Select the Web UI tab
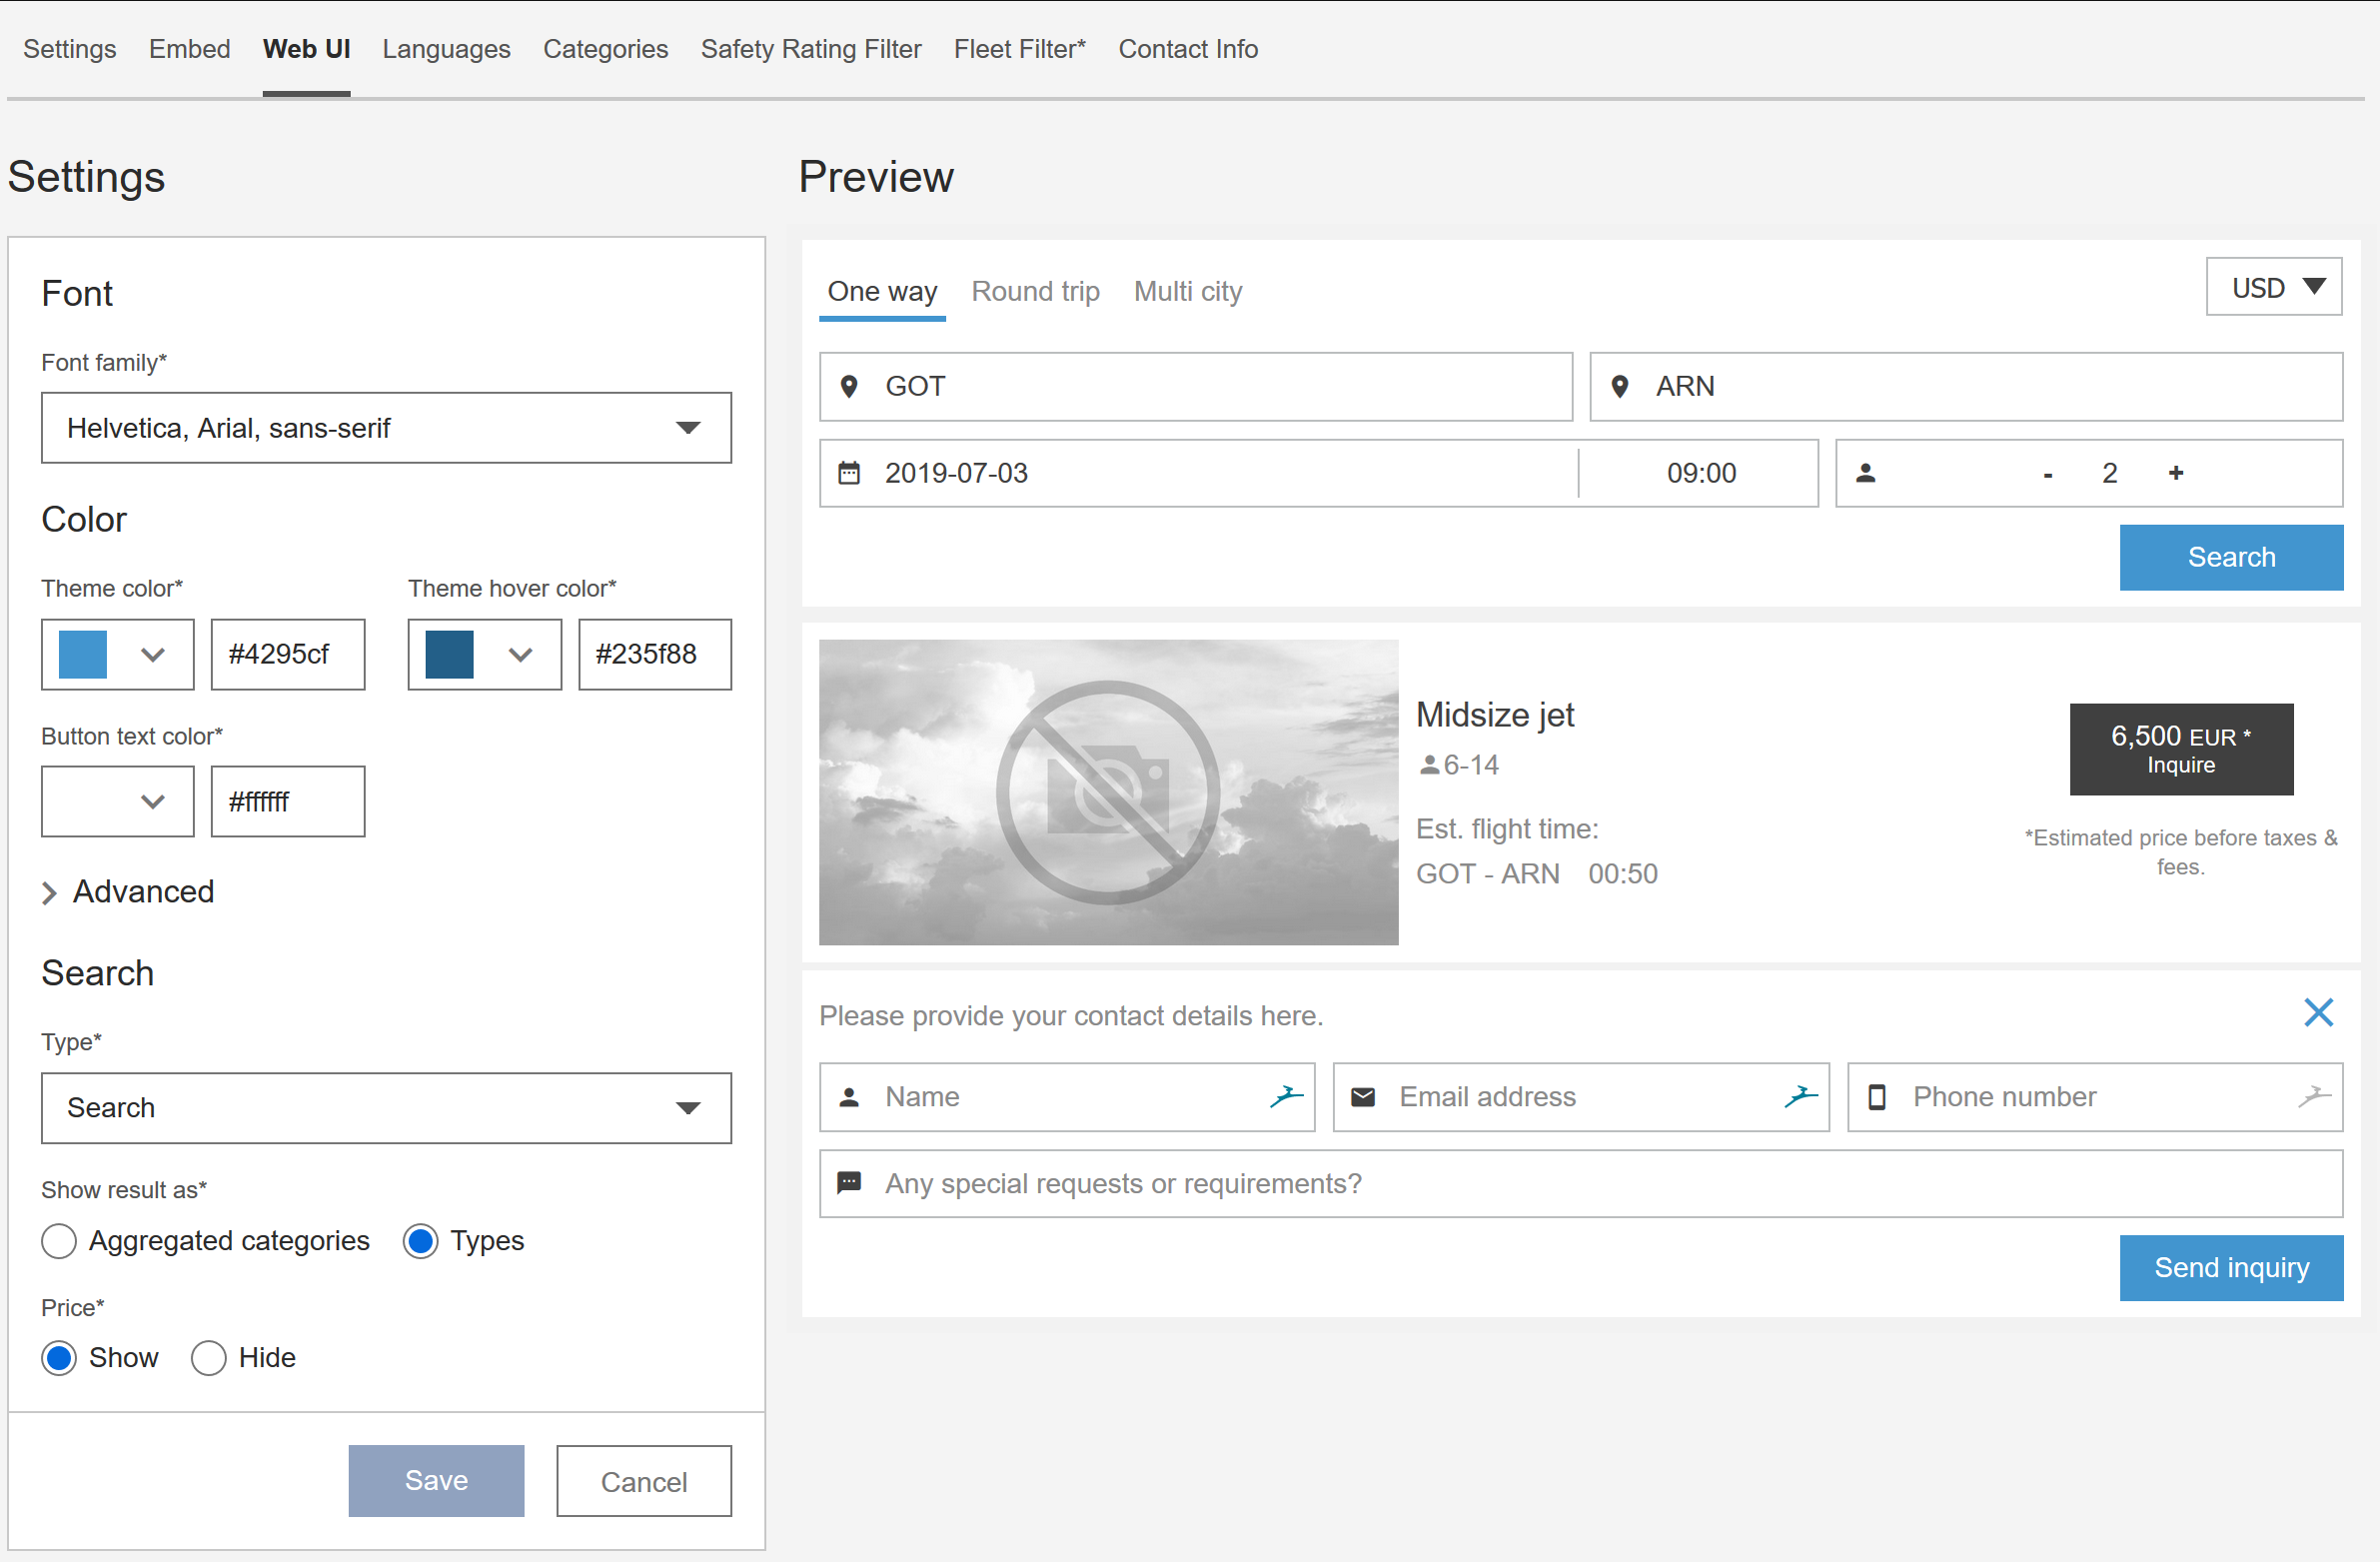Image resolution: width=2380 pixels, height=1562 pixels. [306, 49]
